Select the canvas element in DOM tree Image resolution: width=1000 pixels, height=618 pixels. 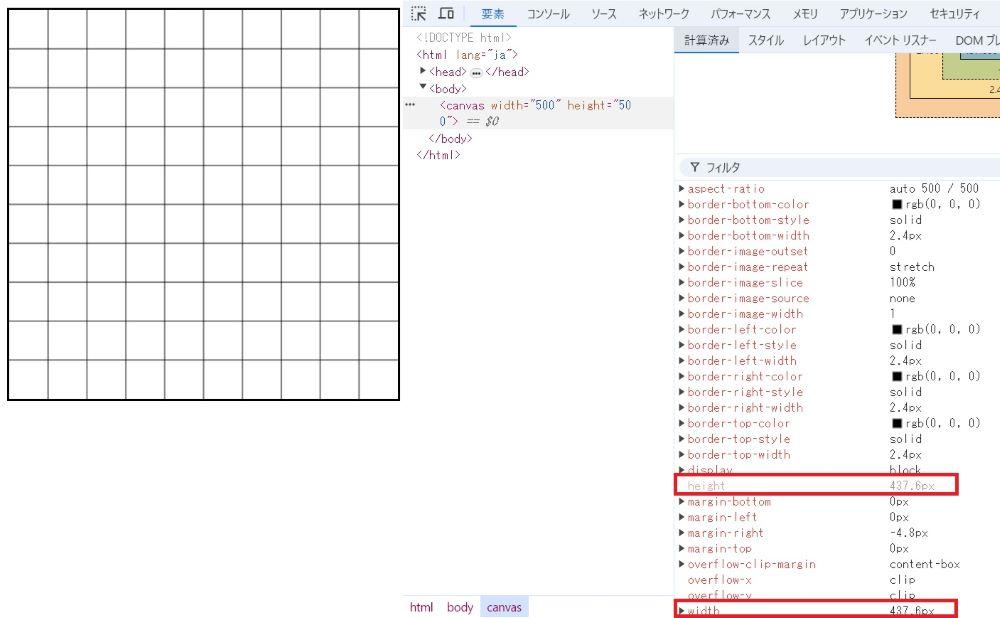click(x=538, y=113)
